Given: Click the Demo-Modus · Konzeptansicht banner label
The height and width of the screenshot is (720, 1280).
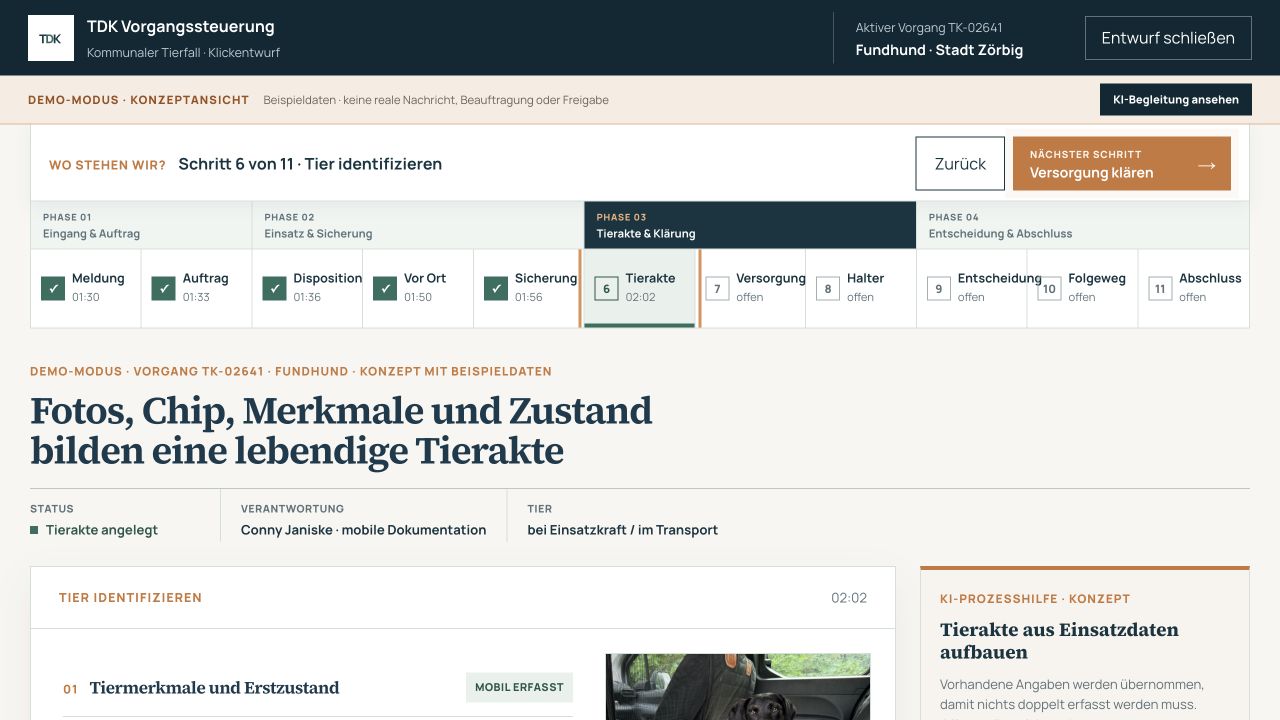Looking at the screenshot, I should point(139,100).
